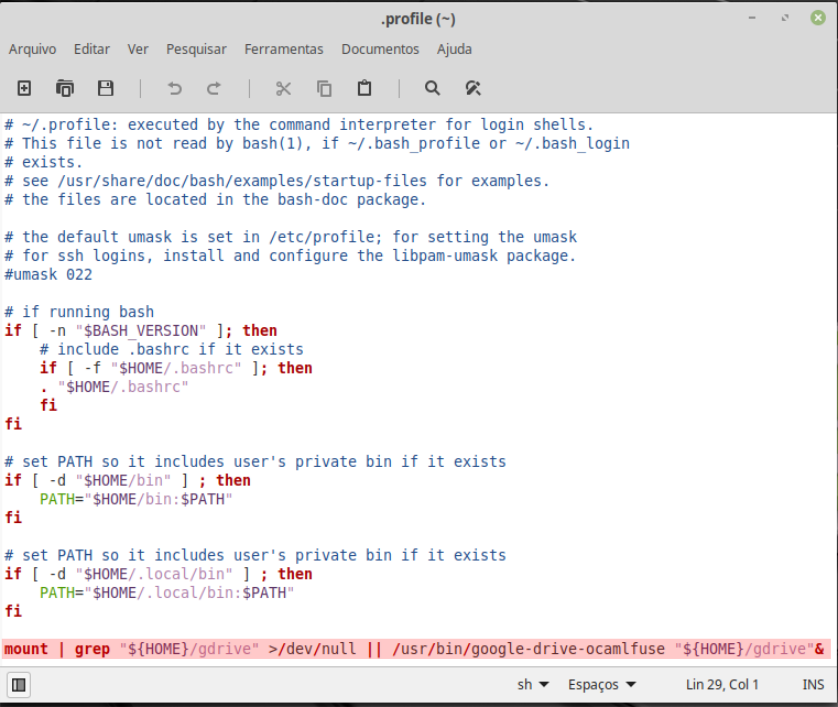Open the Documentos menu
This screenshot has width=838, height=707.
point(380,49)
